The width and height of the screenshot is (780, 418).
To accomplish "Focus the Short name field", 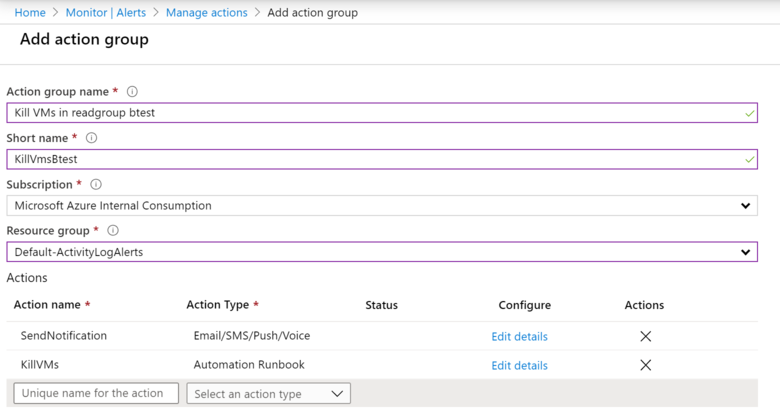I will [x=382, y=159].
